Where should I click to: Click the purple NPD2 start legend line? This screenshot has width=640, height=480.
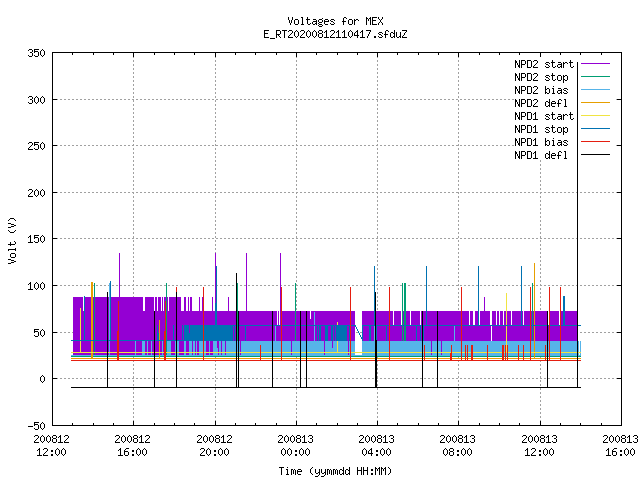pos(595,64)
